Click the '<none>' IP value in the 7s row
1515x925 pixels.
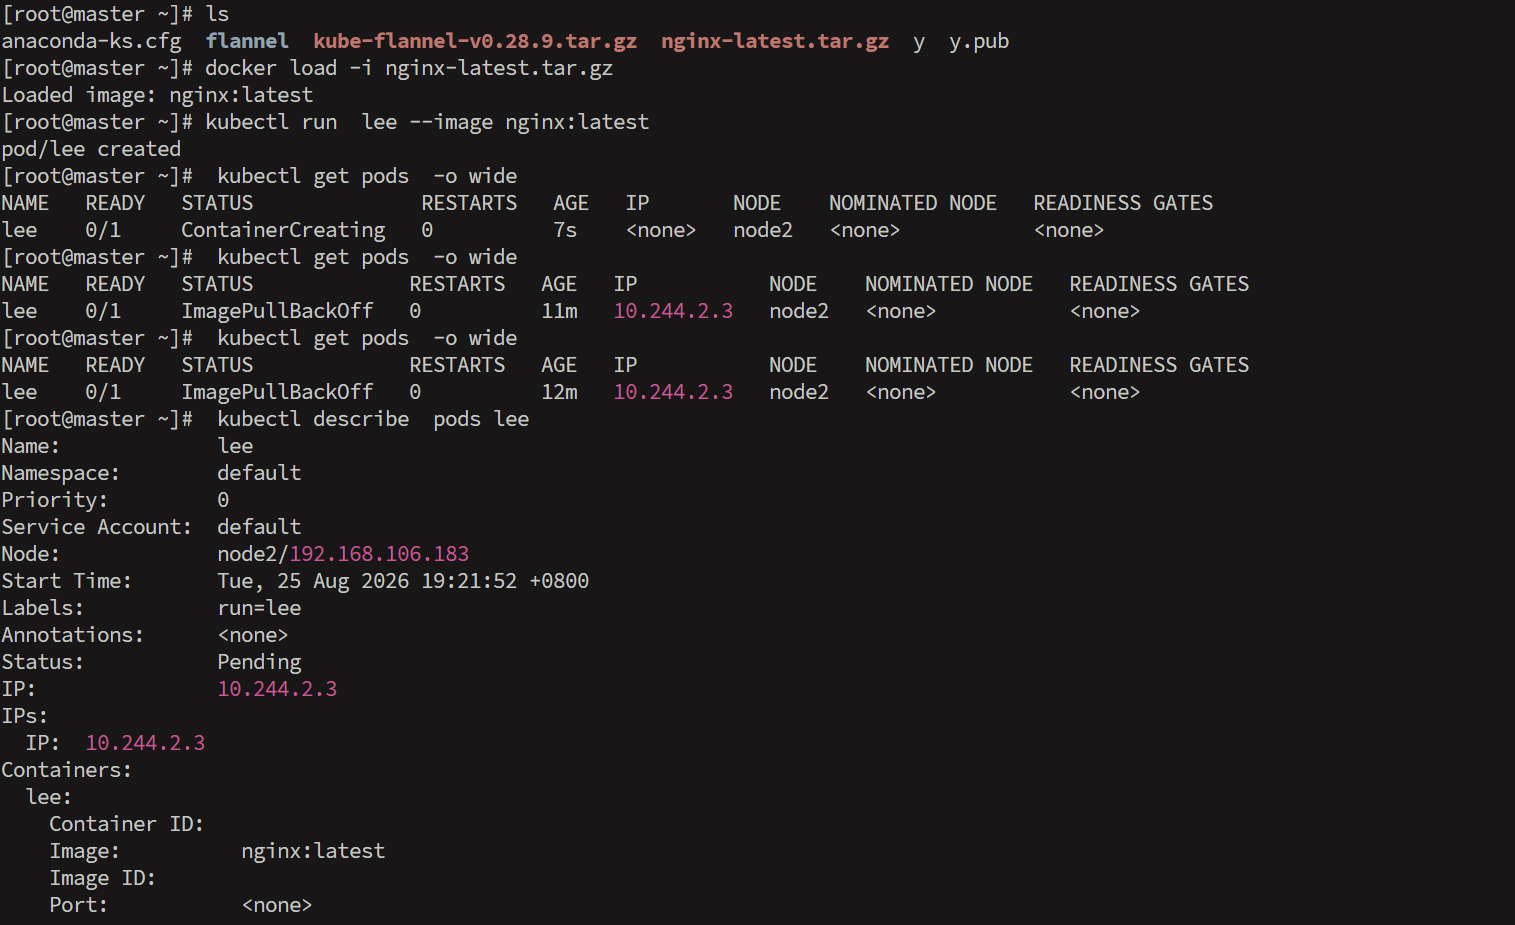(x=661, y=230)
